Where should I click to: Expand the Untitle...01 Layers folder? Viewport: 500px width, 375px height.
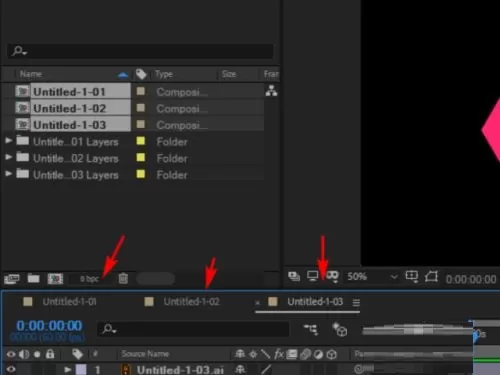(9, 141)
